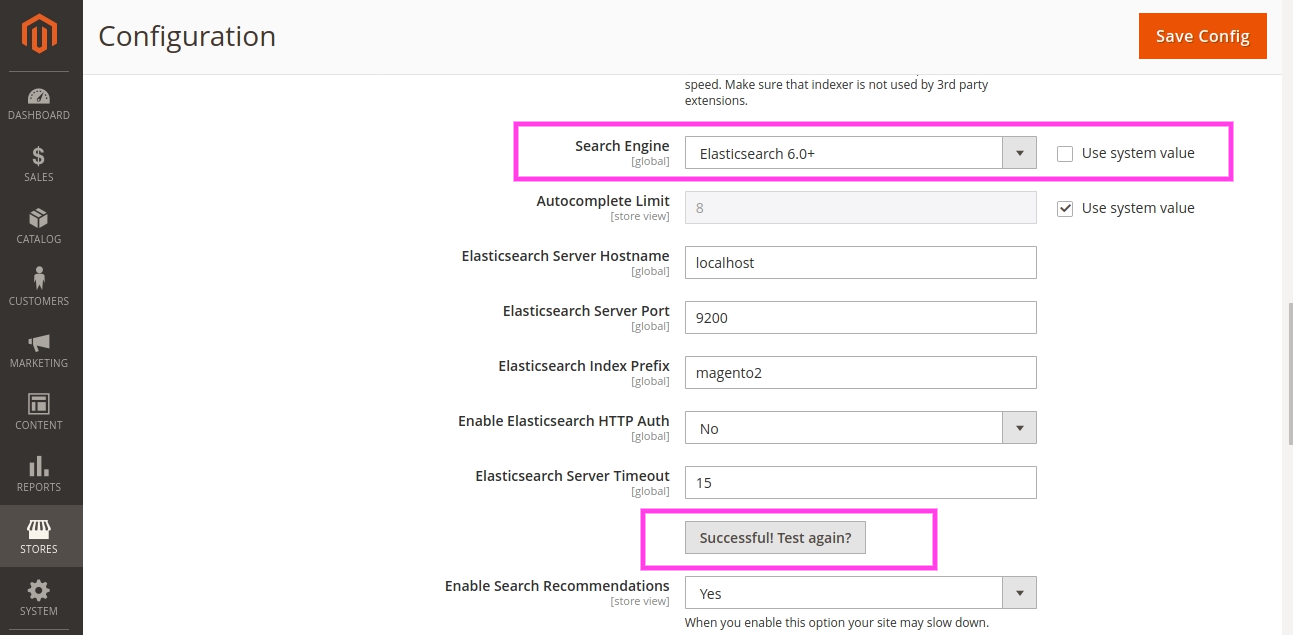This screenshot has width=1293, height=635.
Task: Open the Customers person icon
Action: point(39,279)
